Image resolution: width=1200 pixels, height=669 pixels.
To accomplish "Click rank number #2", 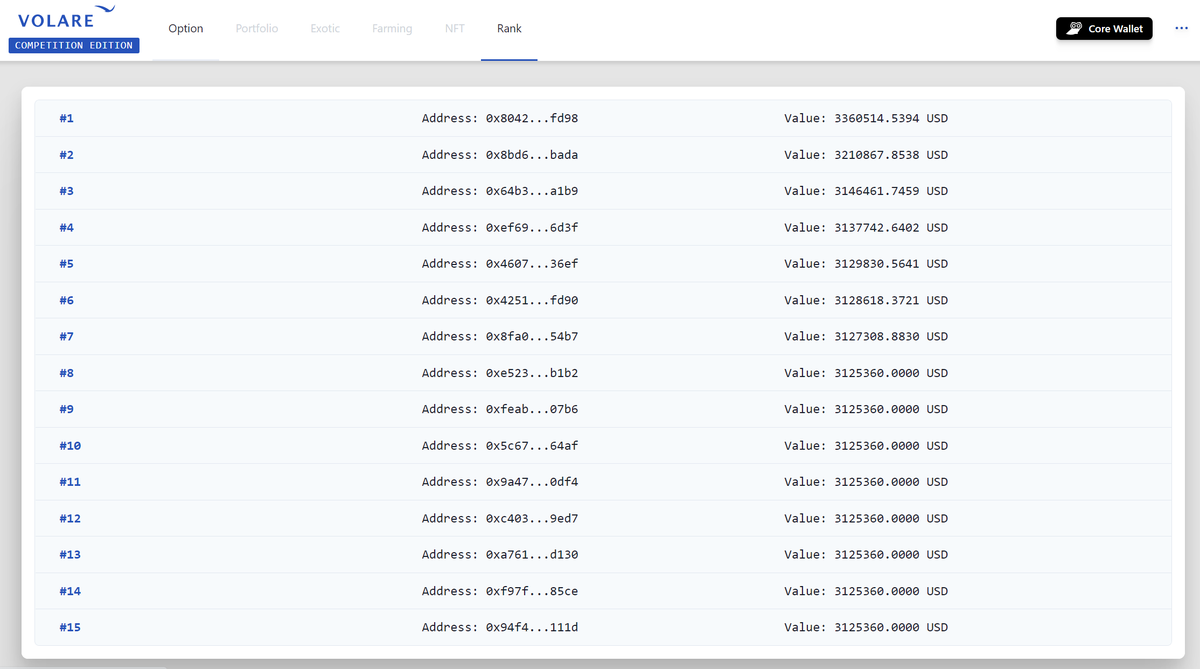I will point(67,155).
